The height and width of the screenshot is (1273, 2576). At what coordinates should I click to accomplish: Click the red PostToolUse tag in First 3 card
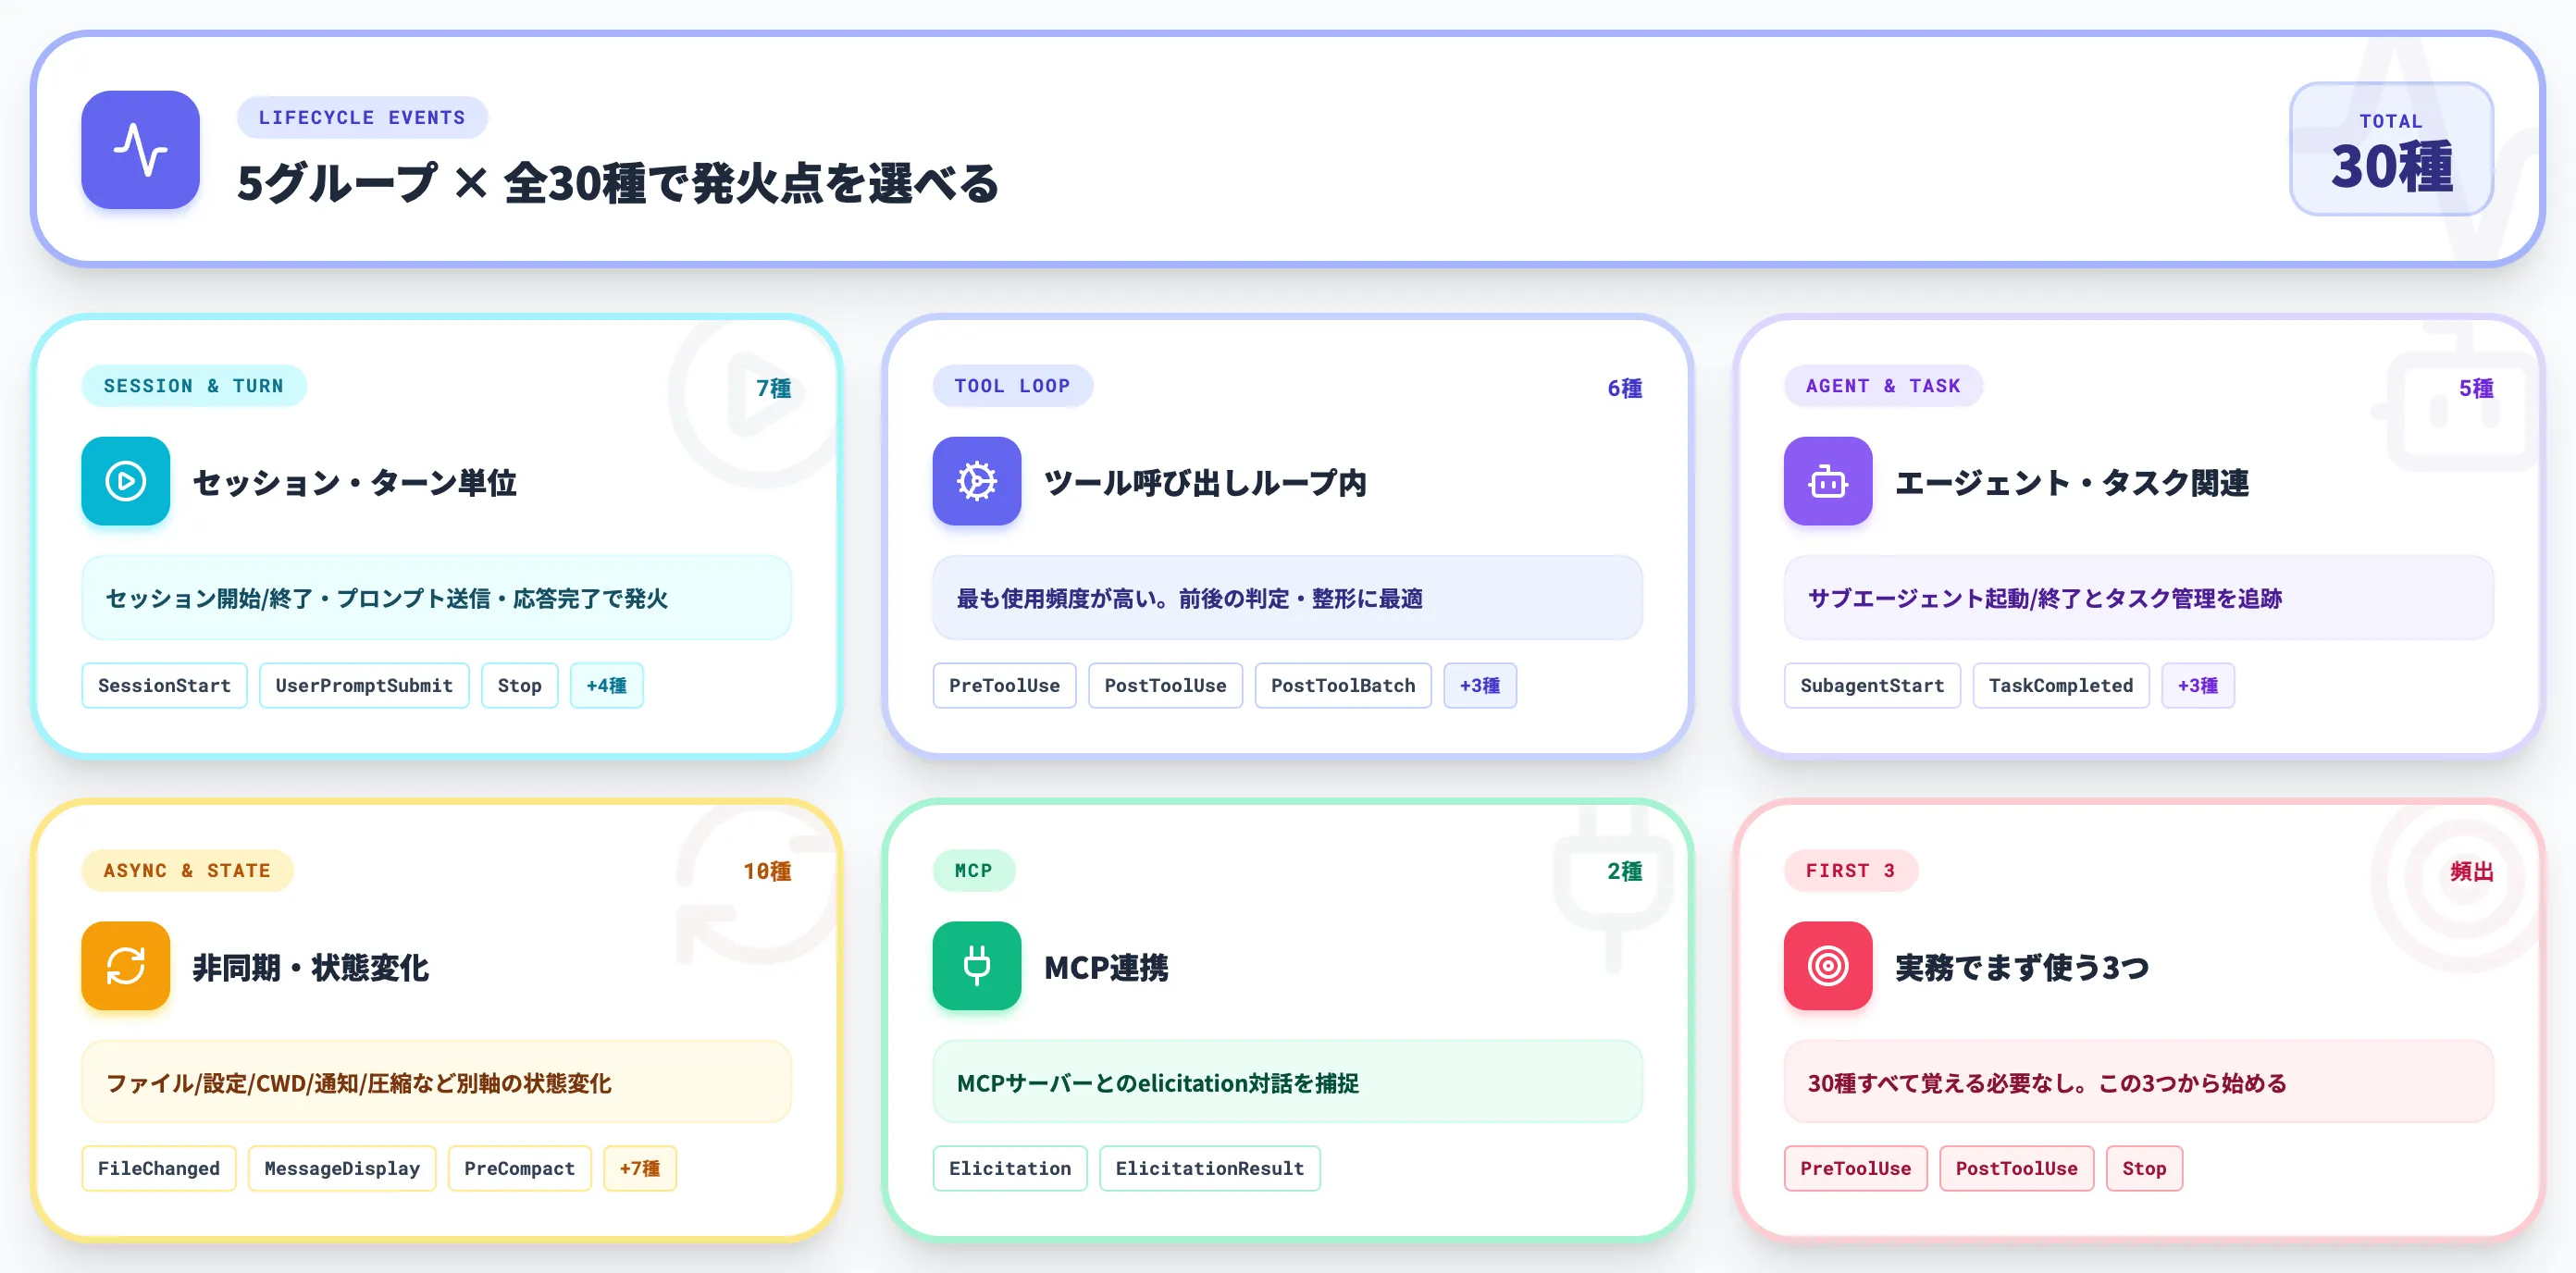(x=2016, y=1169)
